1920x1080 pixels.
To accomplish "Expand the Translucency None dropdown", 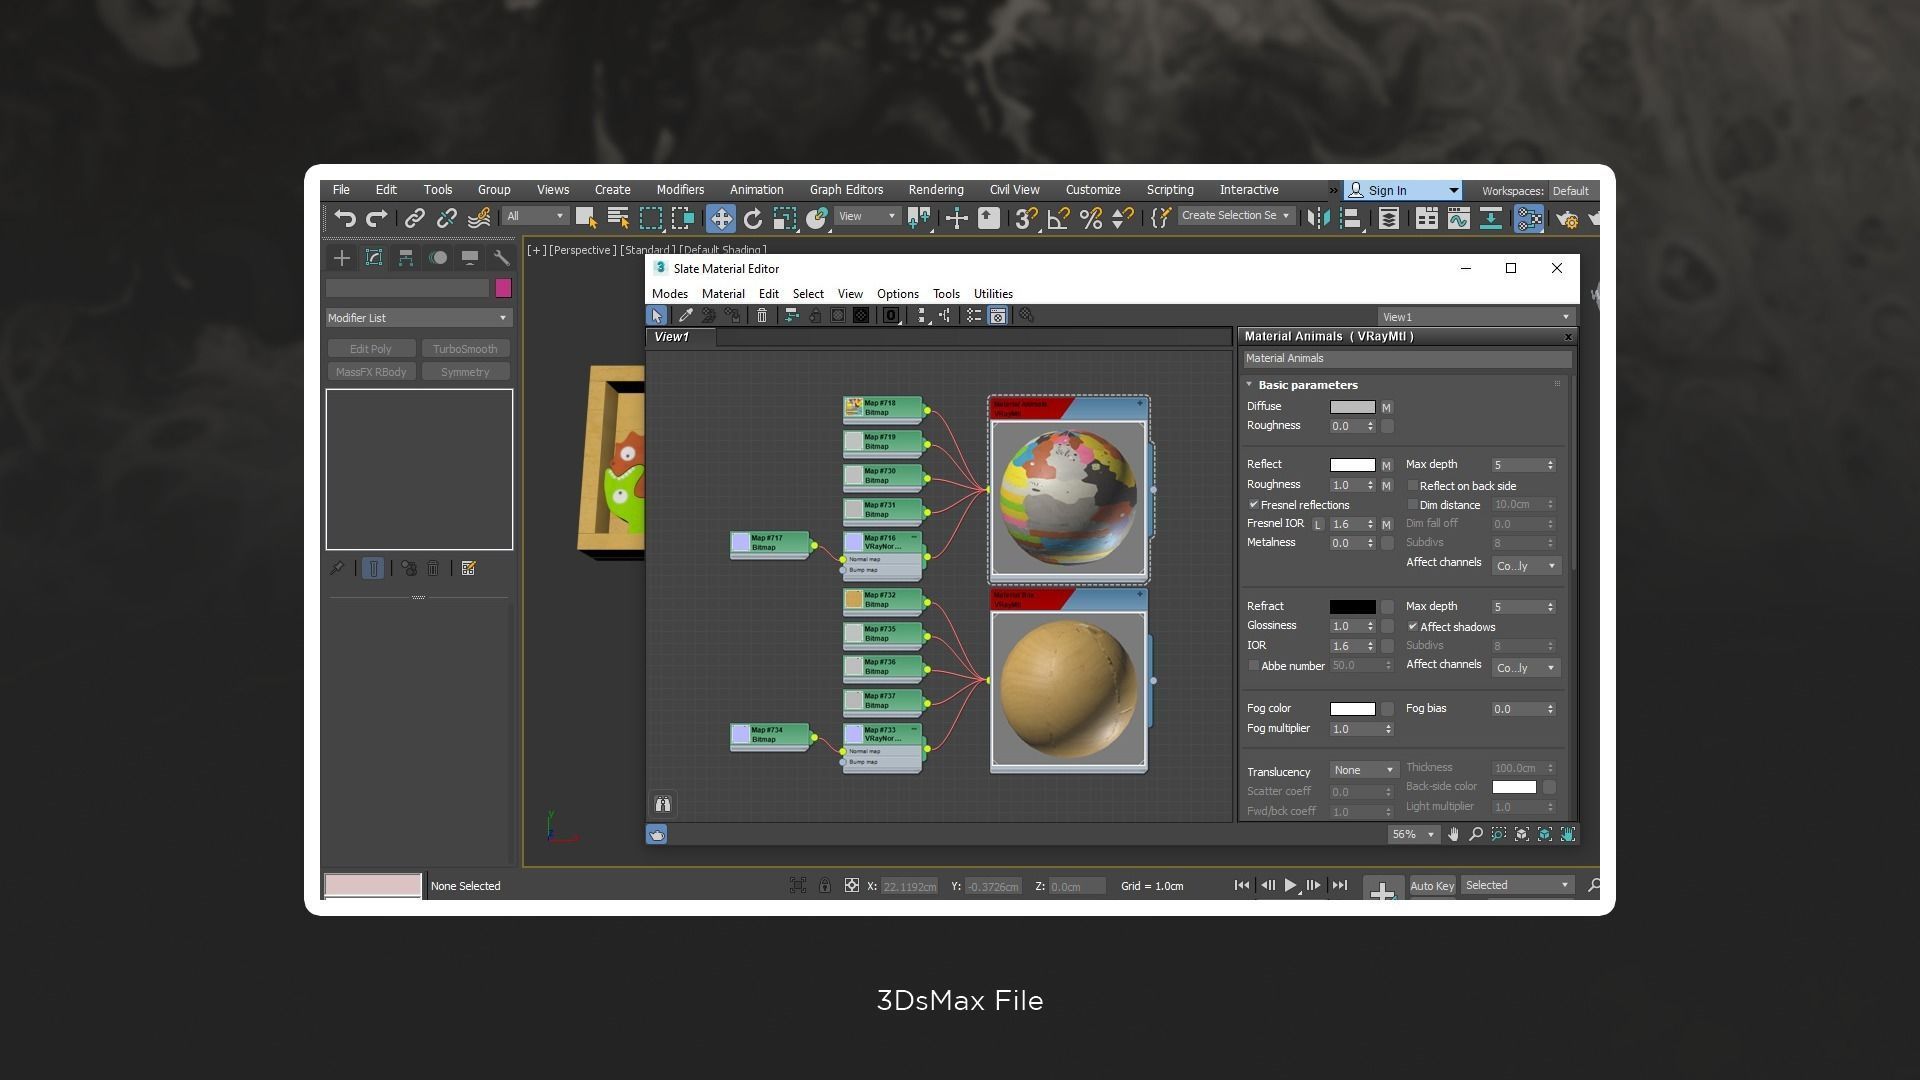I will coord(1364,770).
